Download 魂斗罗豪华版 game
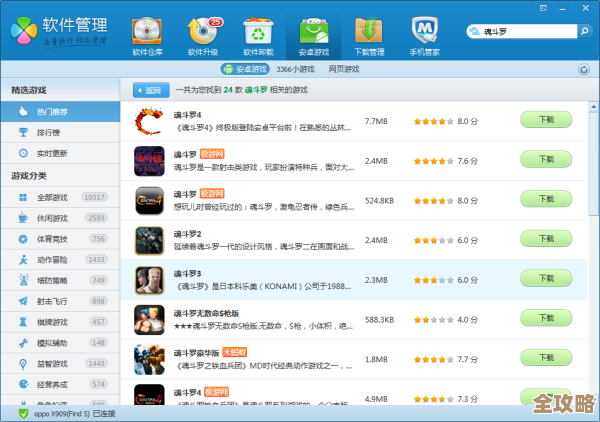This screenshot has height=422, width=600. 546,358
